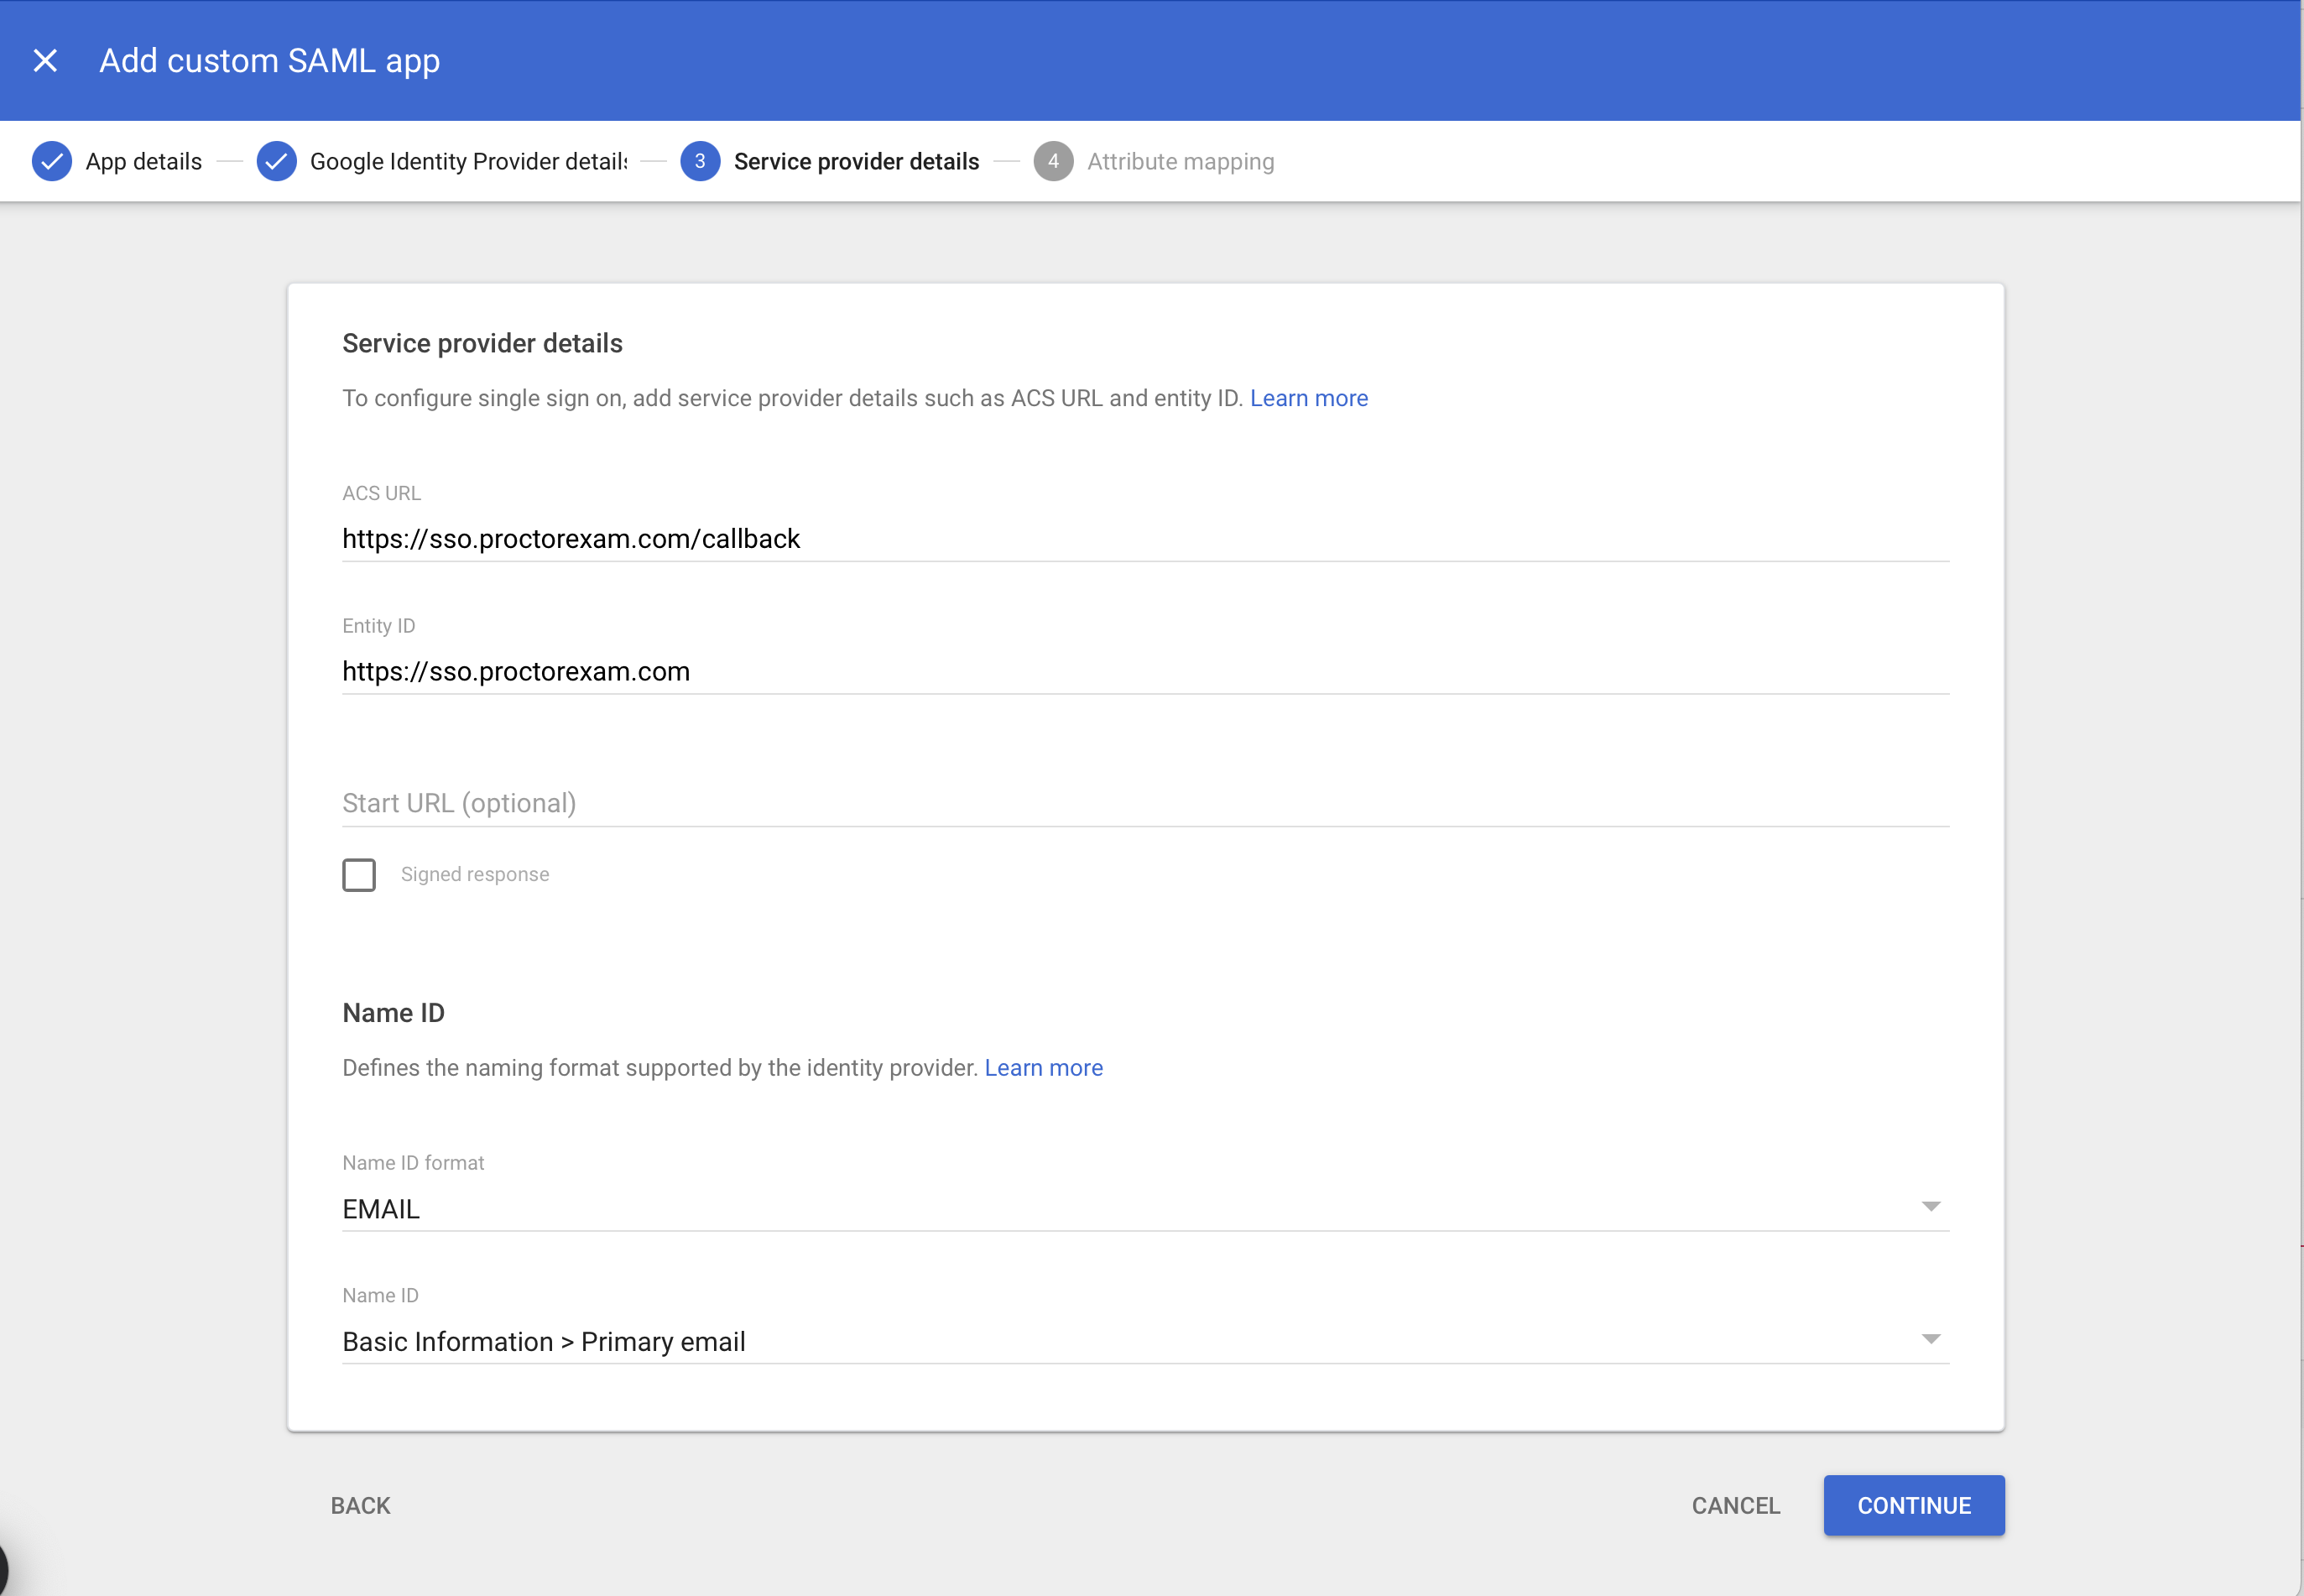
Task: Open Learn more link about service provider details
Action: point(1308,398)
